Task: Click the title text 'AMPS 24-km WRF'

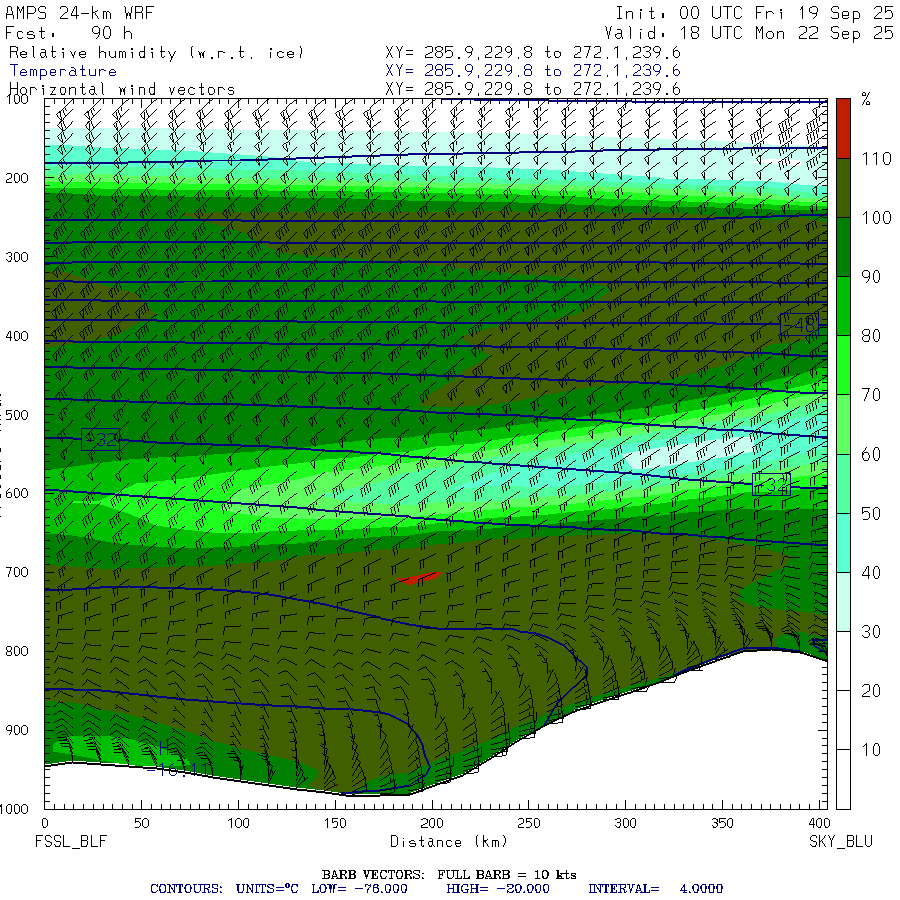Action: (x=80, y=13)
